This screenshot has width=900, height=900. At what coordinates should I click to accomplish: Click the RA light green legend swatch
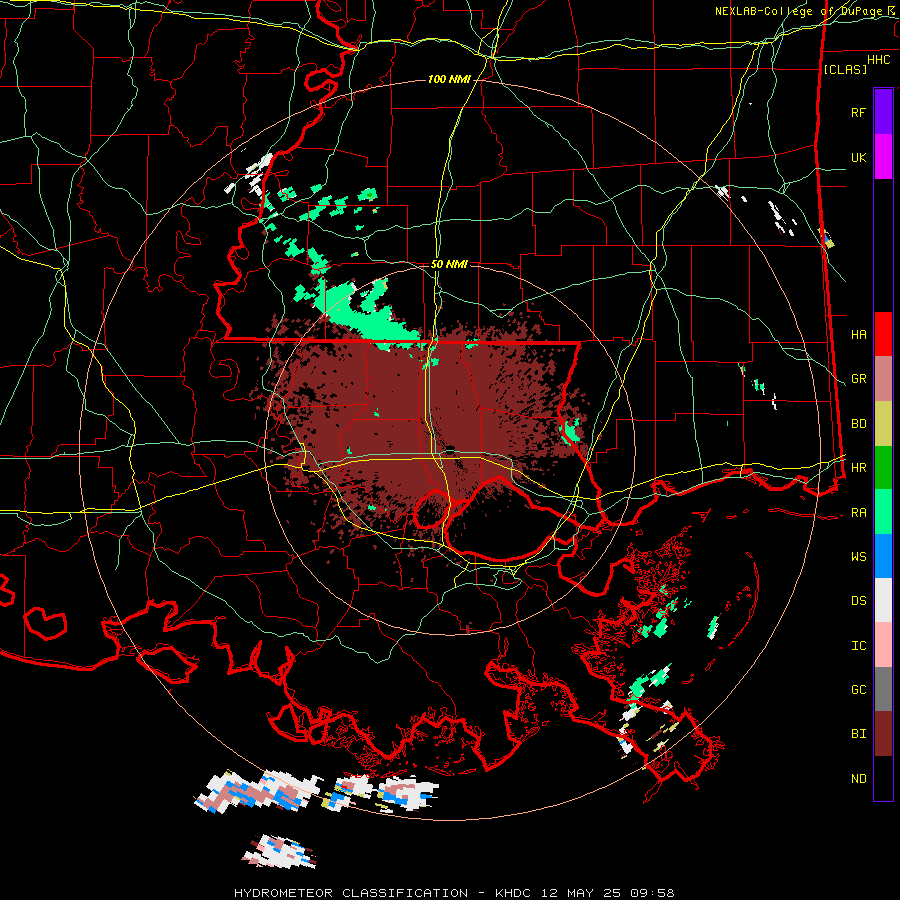[883, 512]
